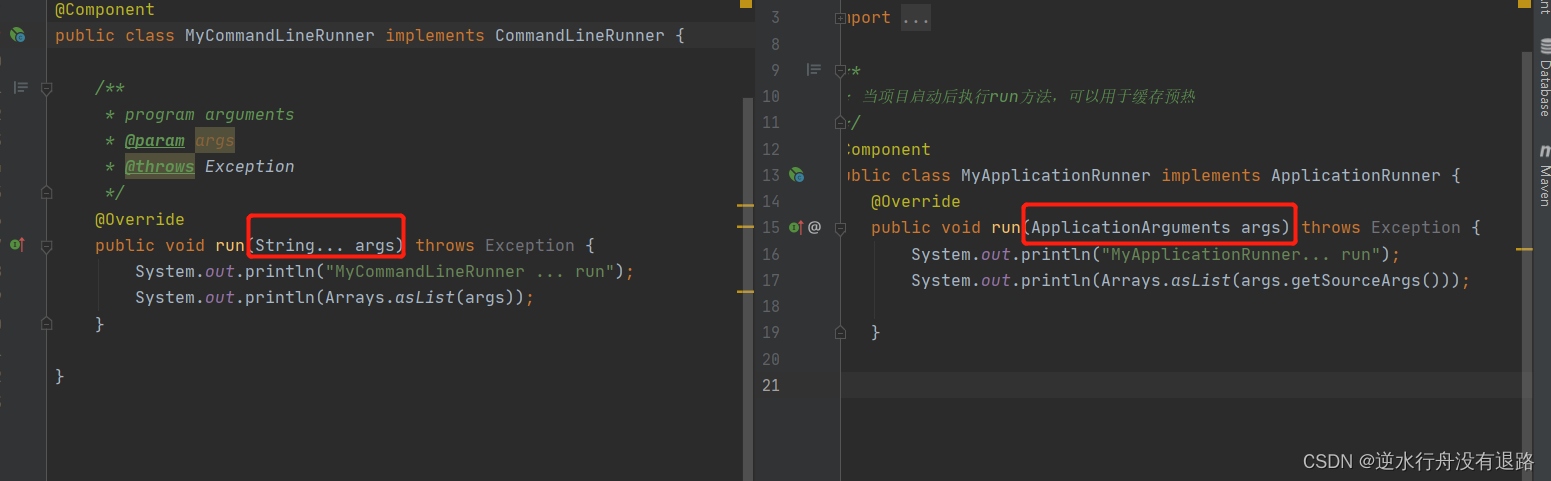Click the @ annotation gutter icon on line 15
Screen dimensions: 1551x481
[x=815, y=227]
